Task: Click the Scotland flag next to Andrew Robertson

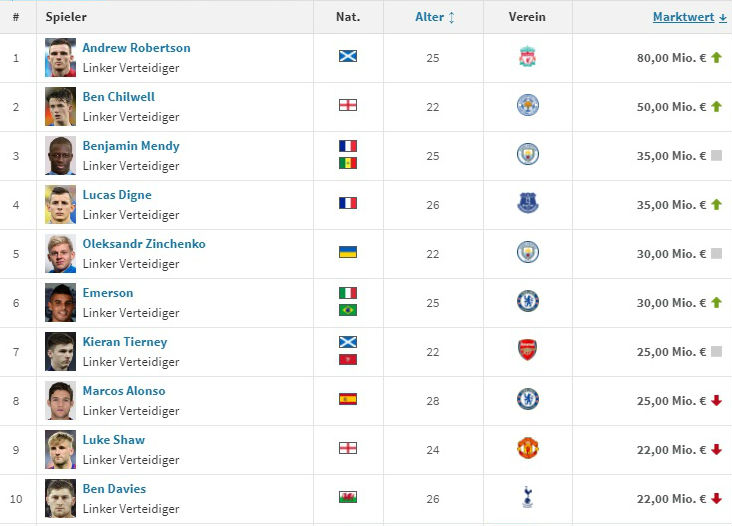Action: pos(347,56)
